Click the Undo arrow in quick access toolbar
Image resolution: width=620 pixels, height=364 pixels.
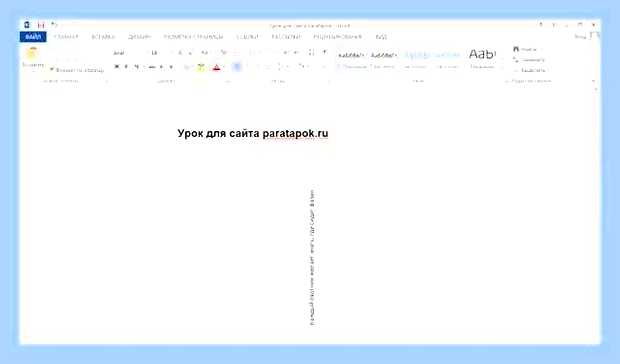(x=54, y=25)
